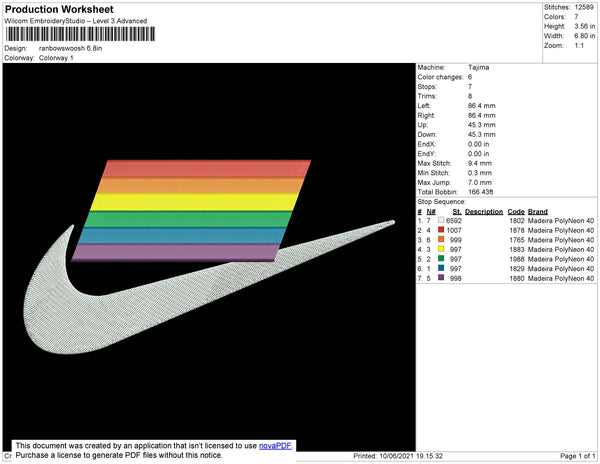
Task: Click the 'Production Worksheet' title
Action: pos(59,10)
